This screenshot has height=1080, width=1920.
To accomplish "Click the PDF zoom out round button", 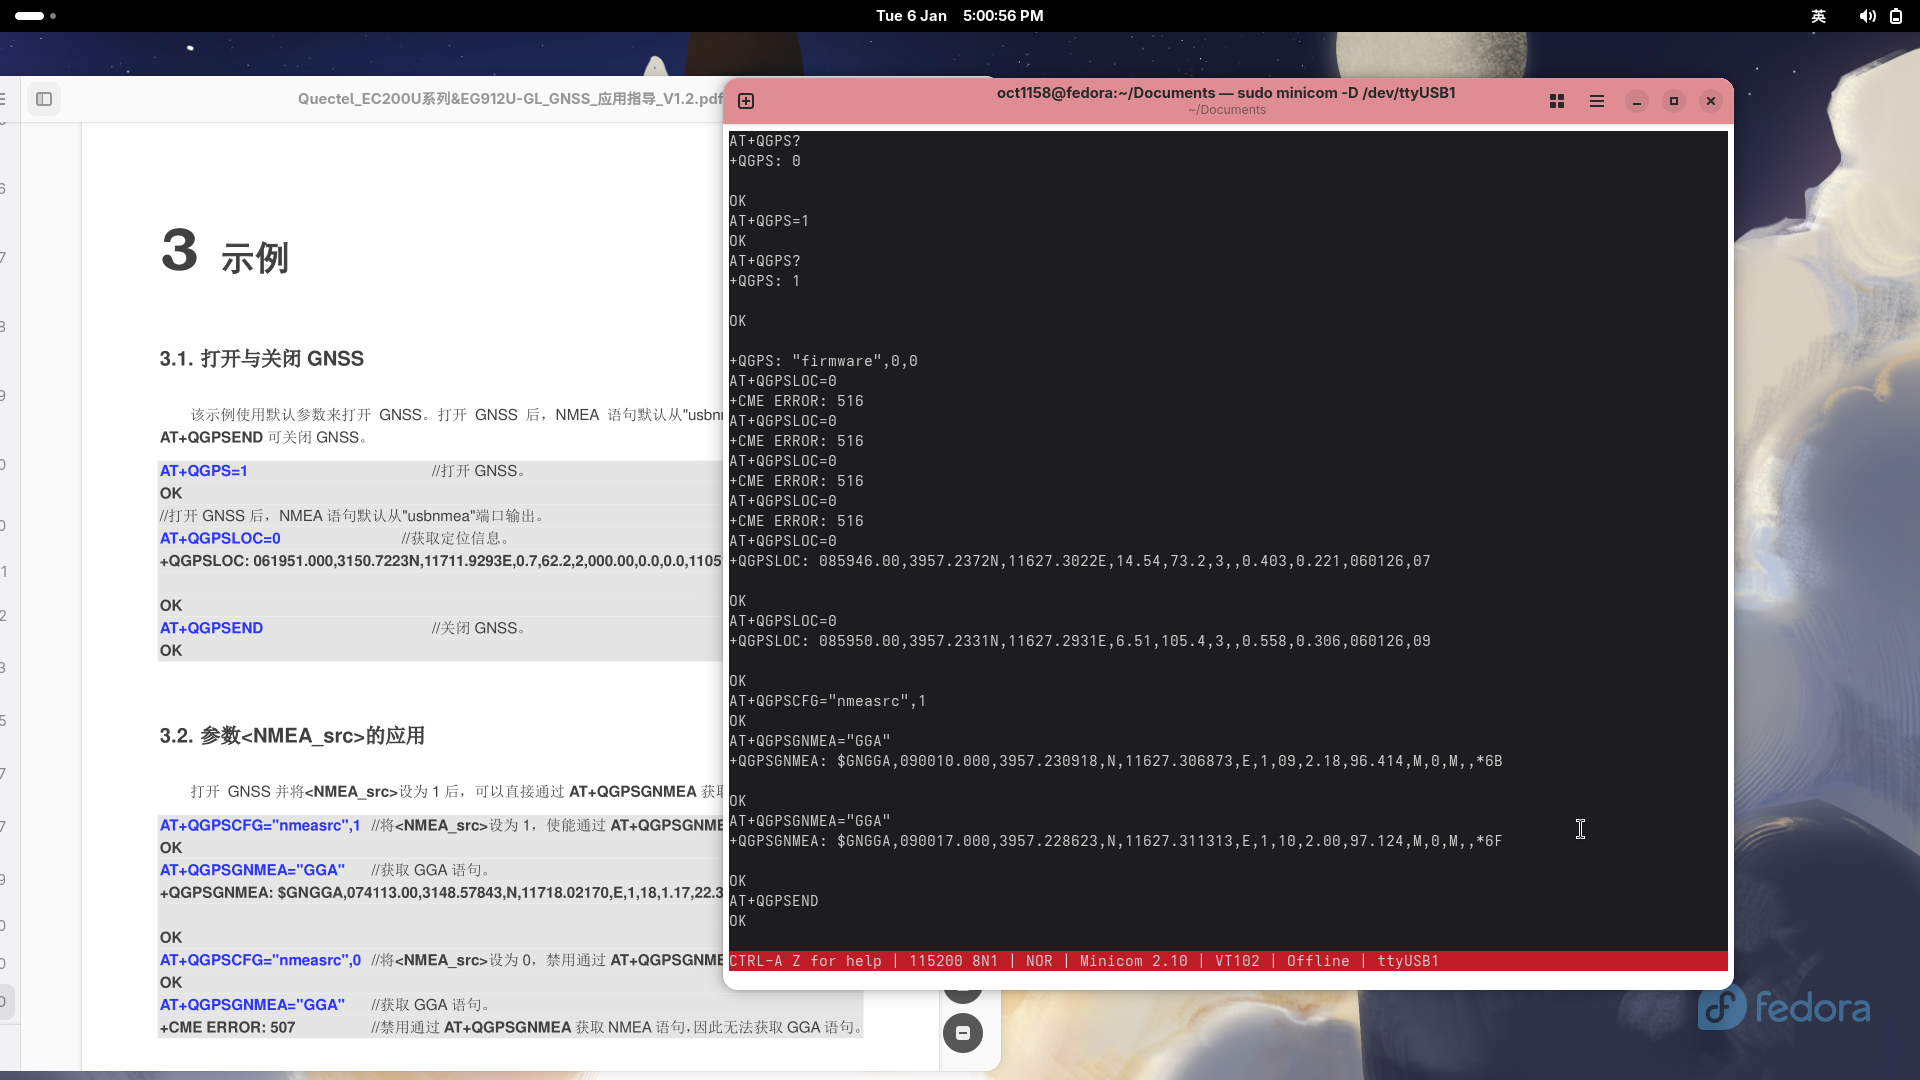I will (x=963, y=1033).
